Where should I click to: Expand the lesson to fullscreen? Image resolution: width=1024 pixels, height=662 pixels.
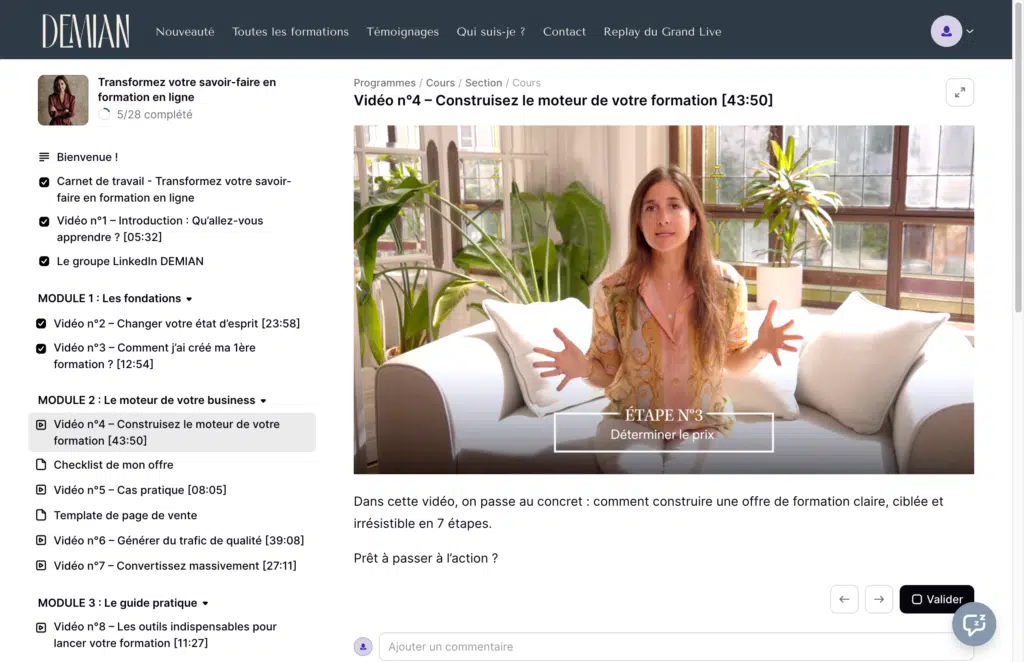(x=959, y=93)
